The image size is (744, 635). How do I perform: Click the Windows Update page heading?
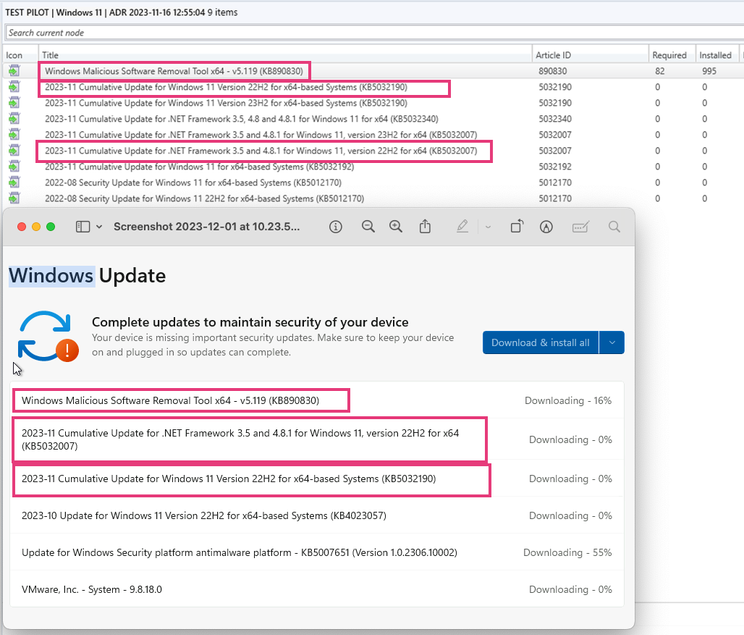[87, 276]
